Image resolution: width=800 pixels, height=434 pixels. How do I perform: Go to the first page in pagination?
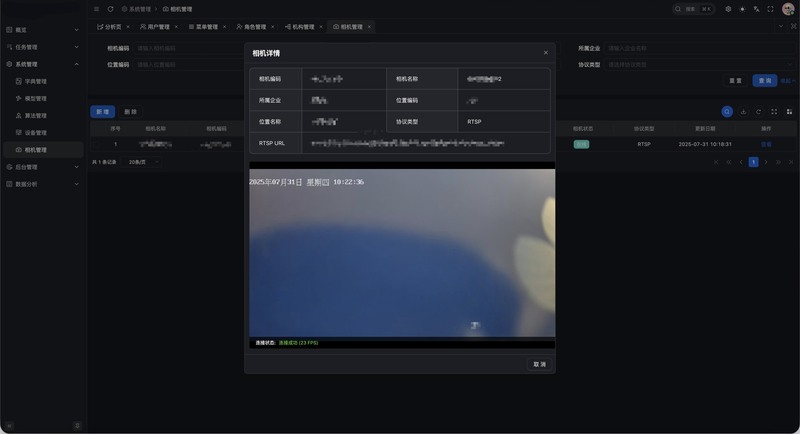tap(716, 162)
